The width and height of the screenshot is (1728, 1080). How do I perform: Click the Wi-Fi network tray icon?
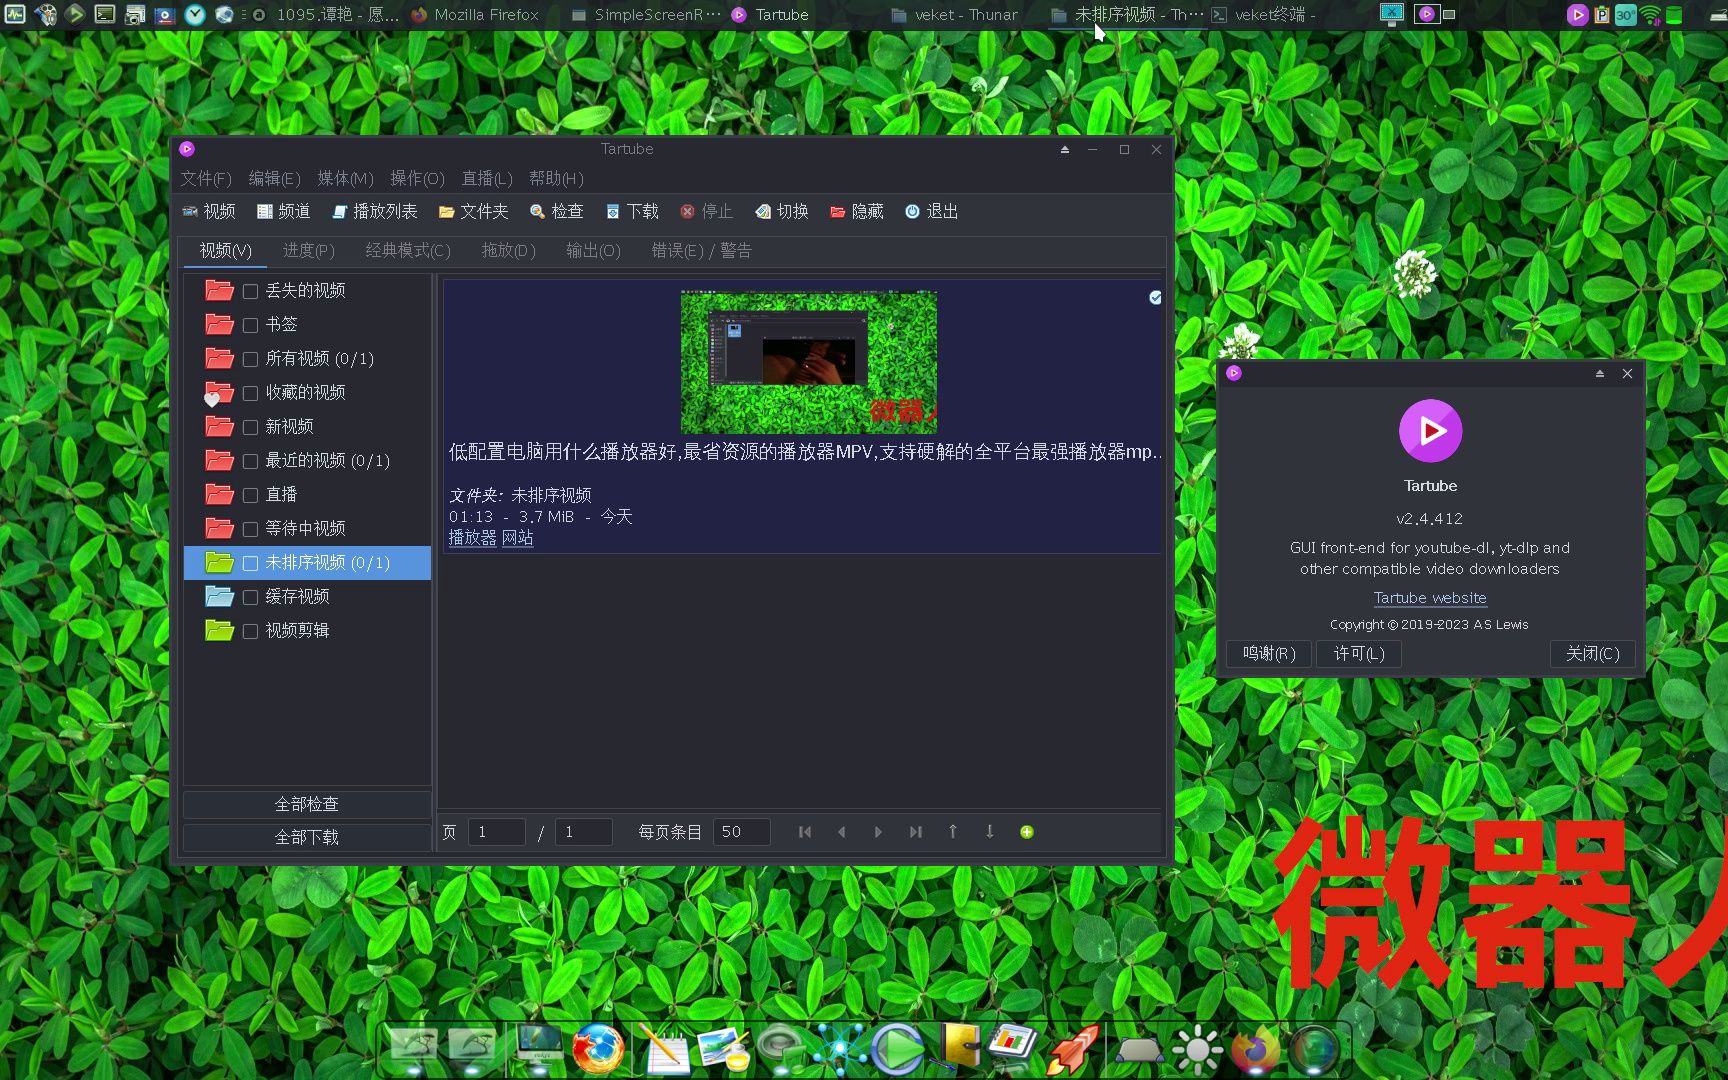pyautogui.click(x=1650, y=14)
